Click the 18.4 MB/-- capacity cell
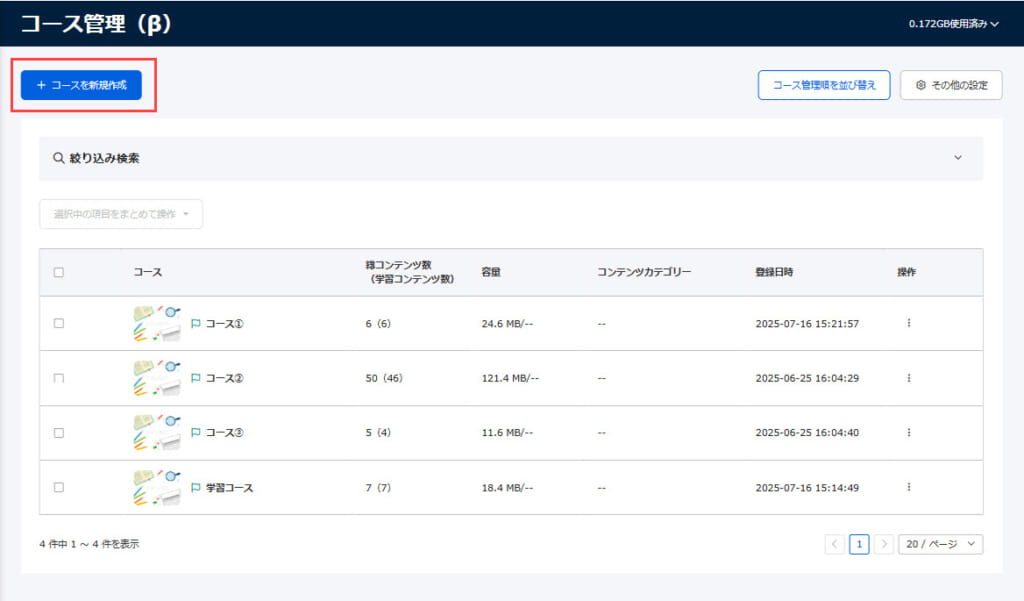Image resolution: width=1024 pixels, height=601 pixels. [507, 487]
